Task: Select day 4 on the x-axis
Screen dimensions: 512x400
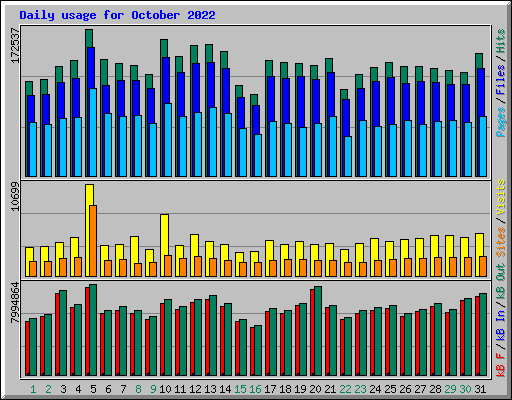Action: coord(78,389)
